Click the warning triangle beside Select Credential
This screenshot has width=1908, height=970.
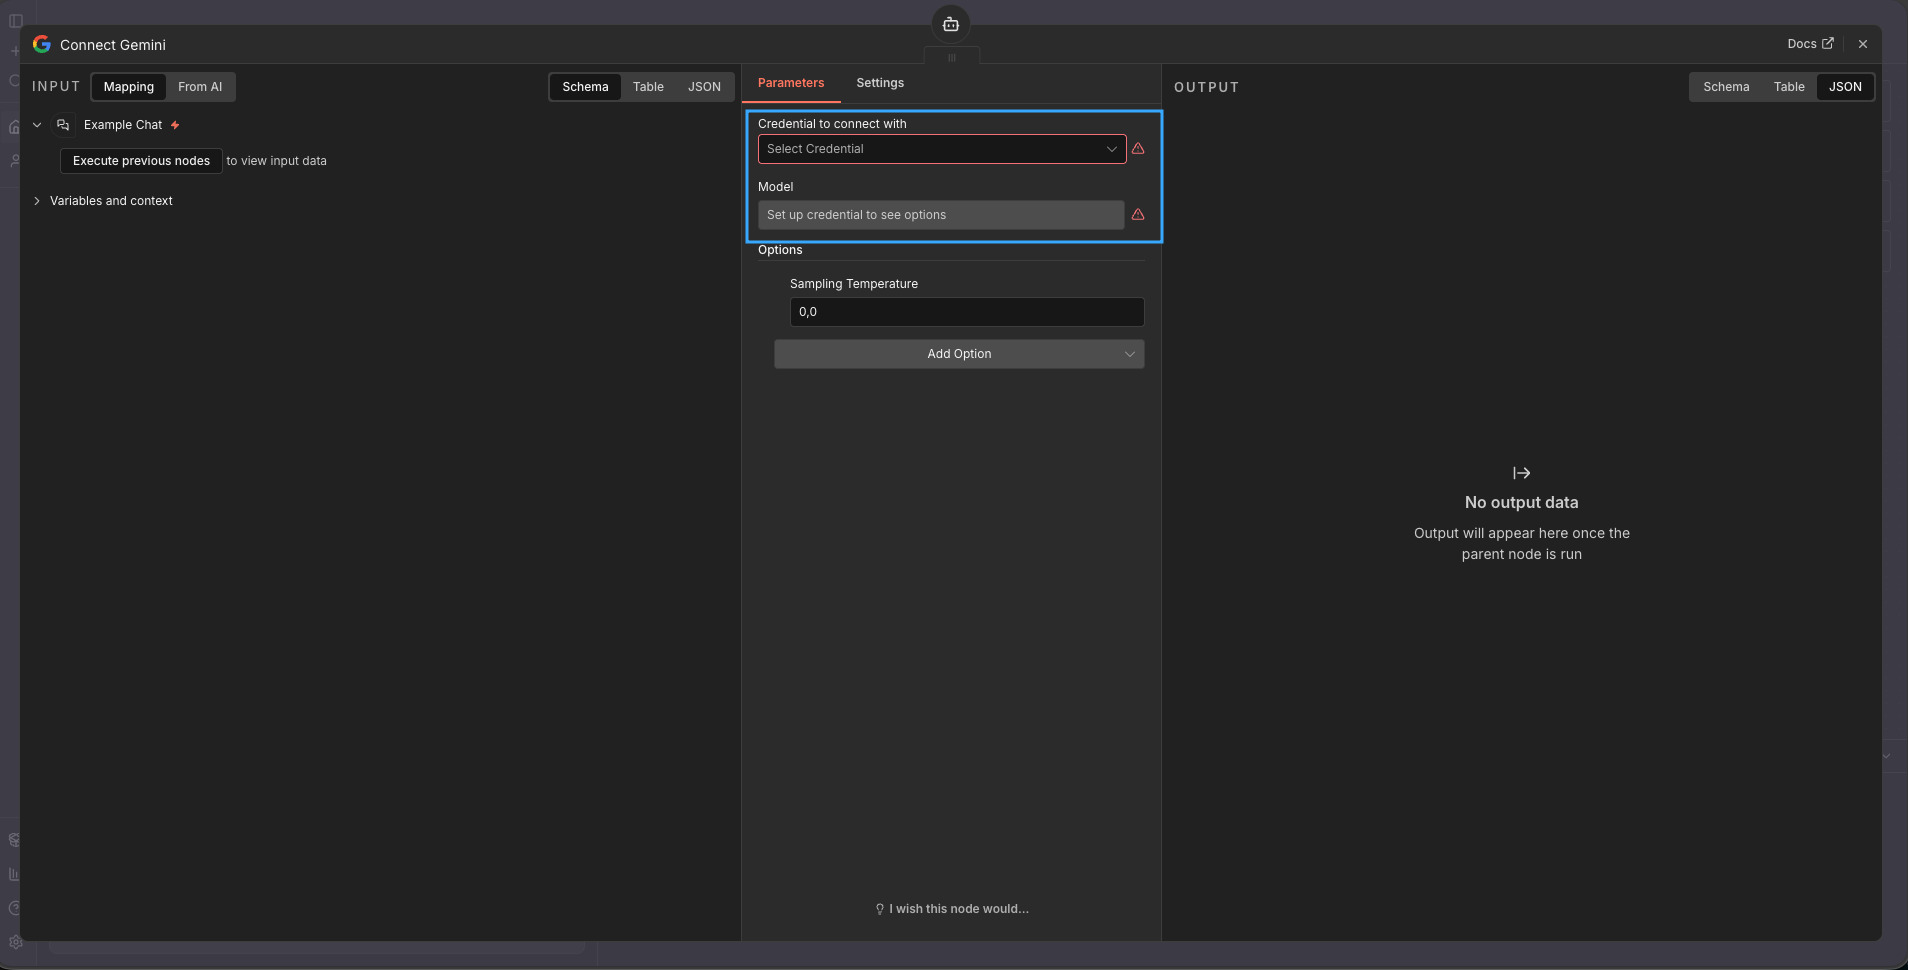coord(1138,149)
